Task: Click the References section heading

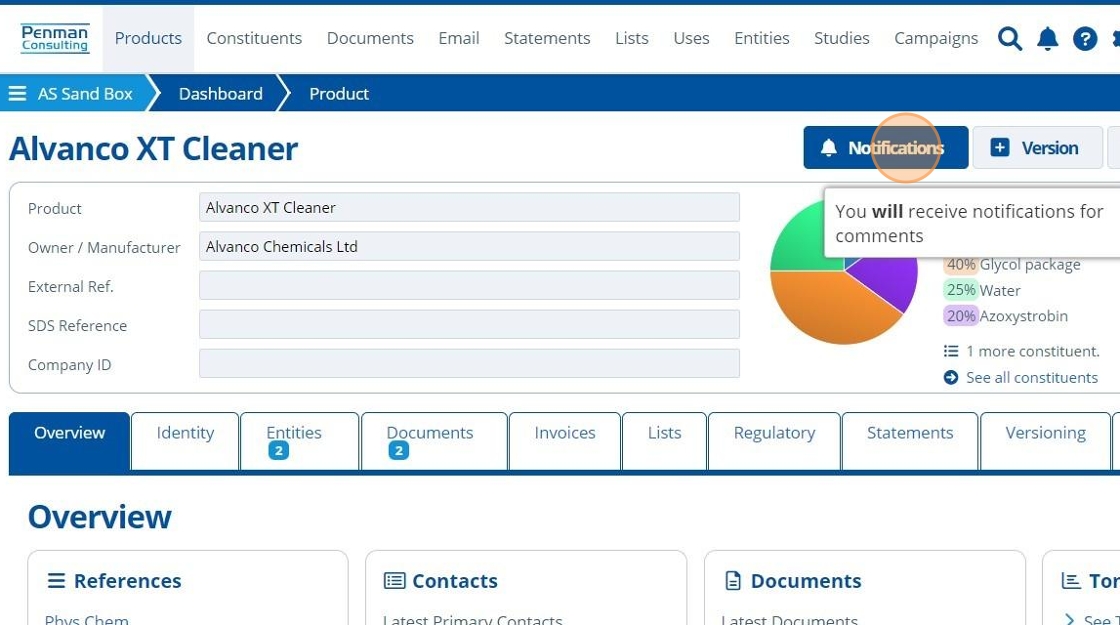Action: 127,581
